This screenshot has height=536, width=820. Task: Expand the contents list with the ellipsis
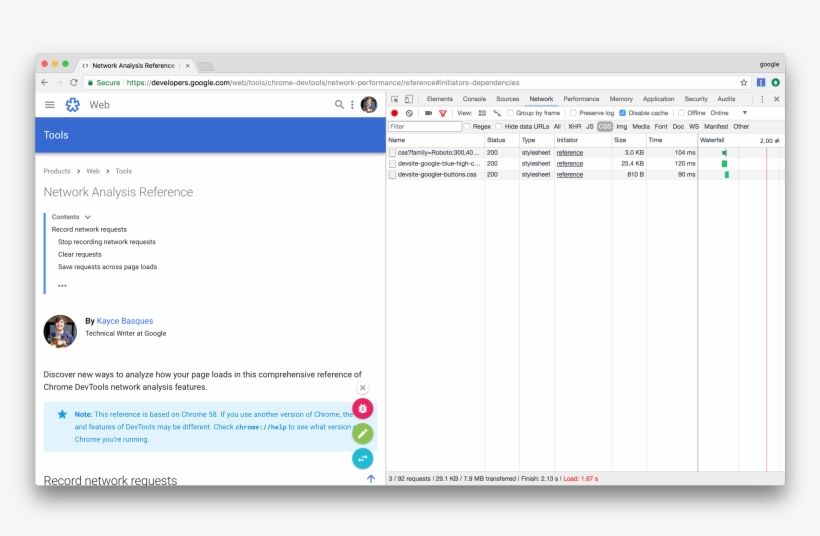click(62, 285)
